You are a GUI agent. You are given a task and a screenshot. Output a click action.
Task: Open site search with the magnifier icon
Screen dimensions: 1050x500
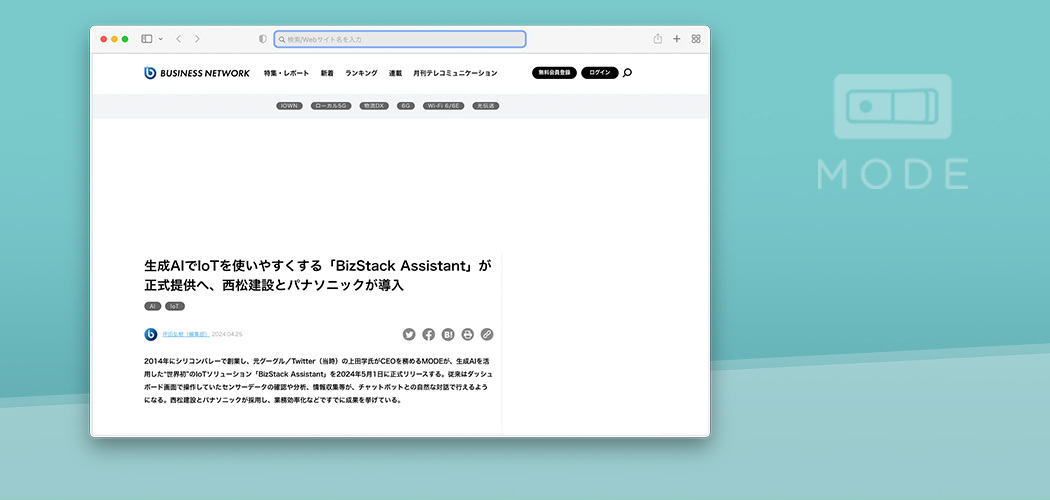[x=627, y=73]
